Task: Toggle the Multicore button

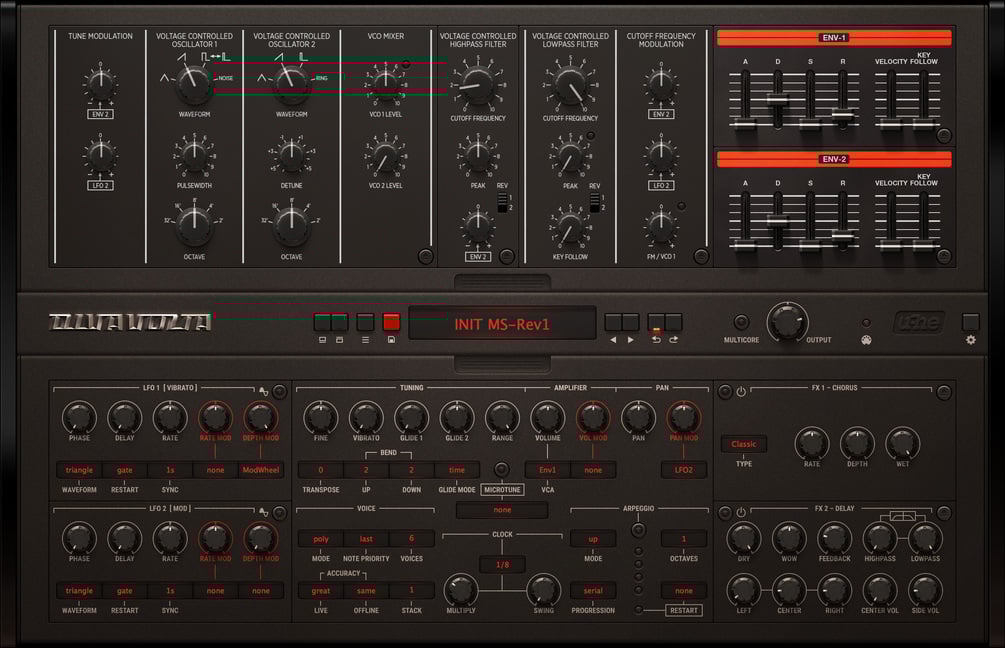Action: [x=741, y=322]
